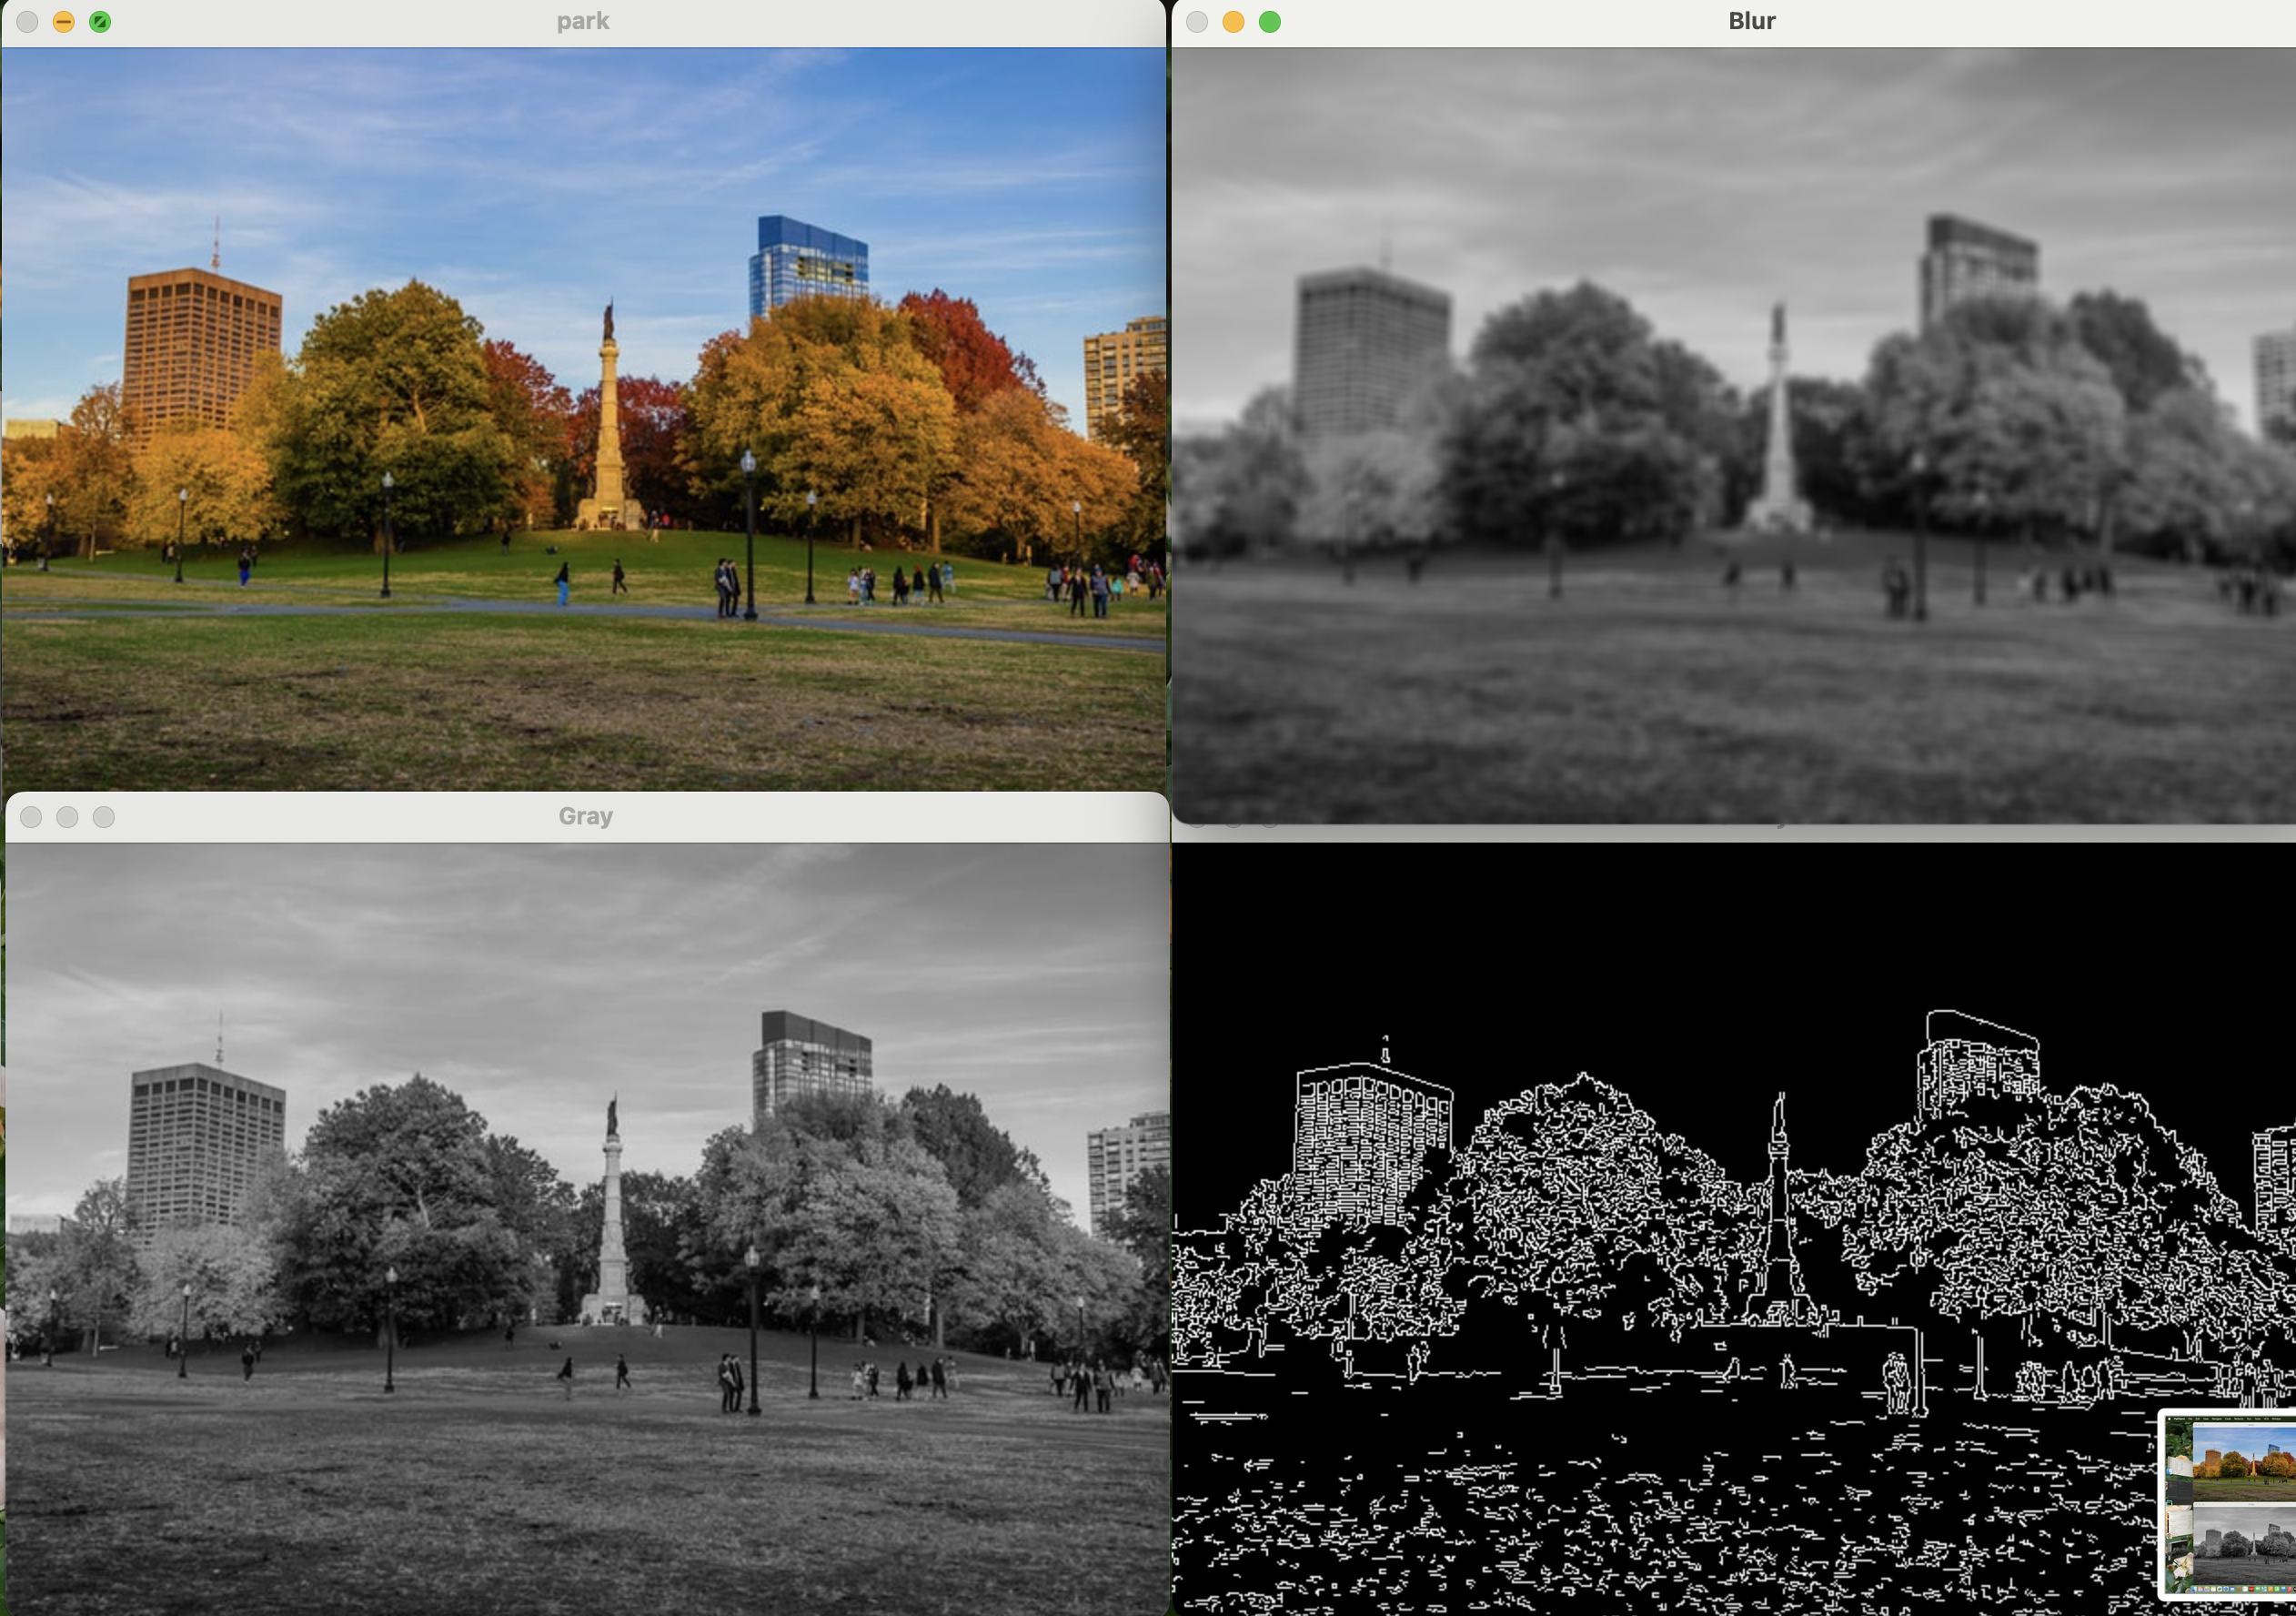Image resolution: width=2296 pixels, height=1616 pixels.
Task: Minimize the park window with yellow button
Action: tap(64, 22)
